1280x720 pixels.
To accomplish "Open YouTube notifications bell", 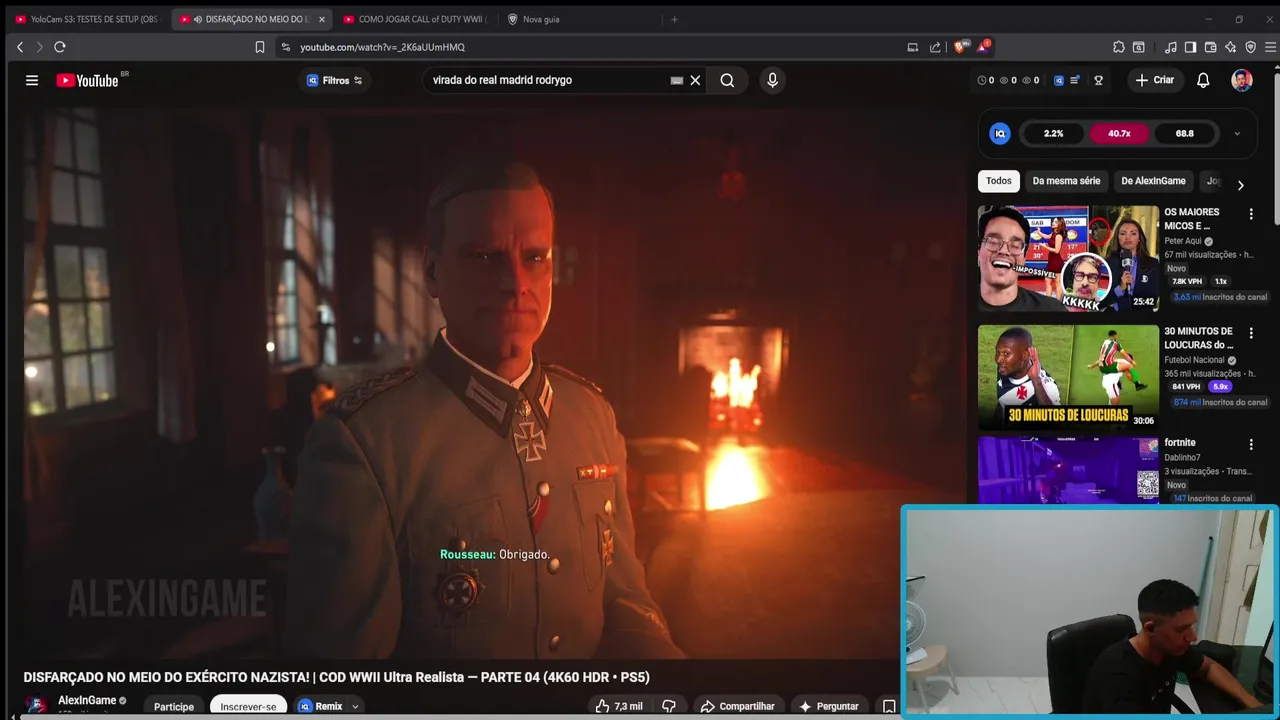I will (1203, 80).
